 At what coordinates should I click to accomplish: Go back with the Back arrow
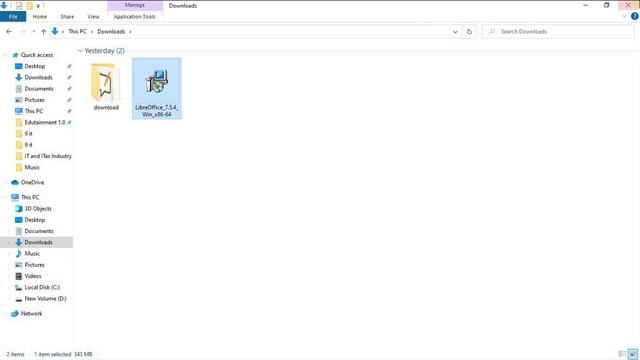(x=9, y=31)
